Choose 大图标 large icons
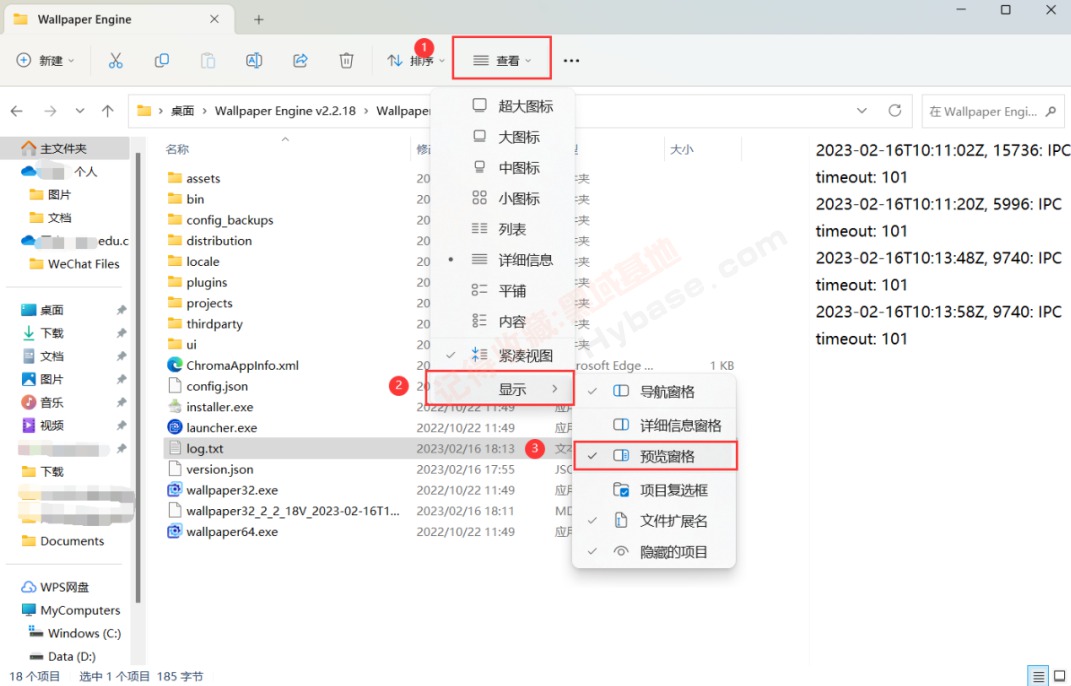Image resolution: width=1071 pixels, height=686 pixels. pos(503,137)
